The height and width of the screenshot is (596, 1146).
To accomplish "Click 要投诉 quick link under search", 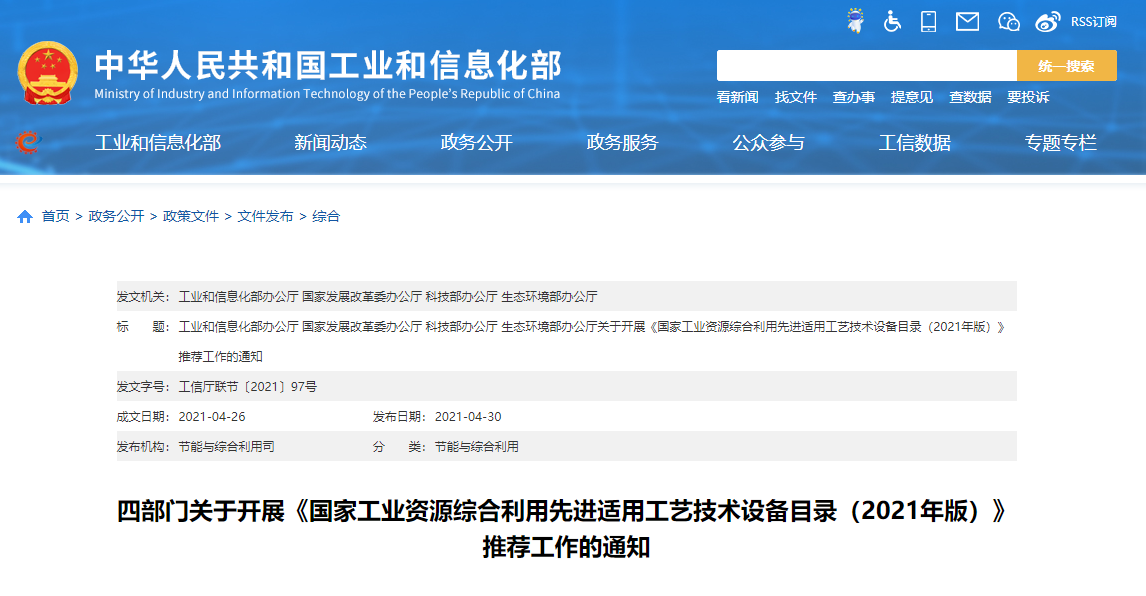I will [1028, 97].
